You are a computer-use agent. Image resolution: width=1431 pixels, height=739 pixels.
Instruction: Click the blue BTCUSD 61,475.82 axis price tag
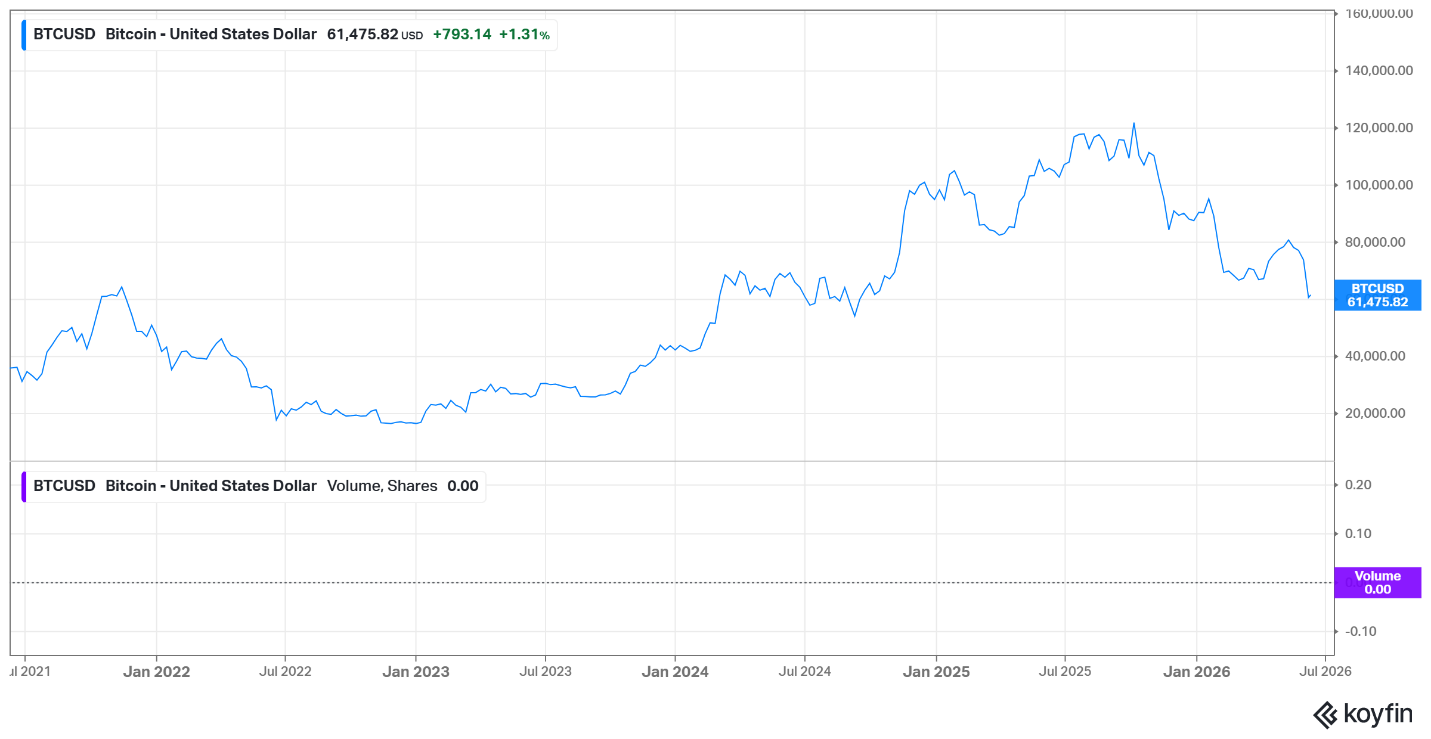pos(1377,295)
